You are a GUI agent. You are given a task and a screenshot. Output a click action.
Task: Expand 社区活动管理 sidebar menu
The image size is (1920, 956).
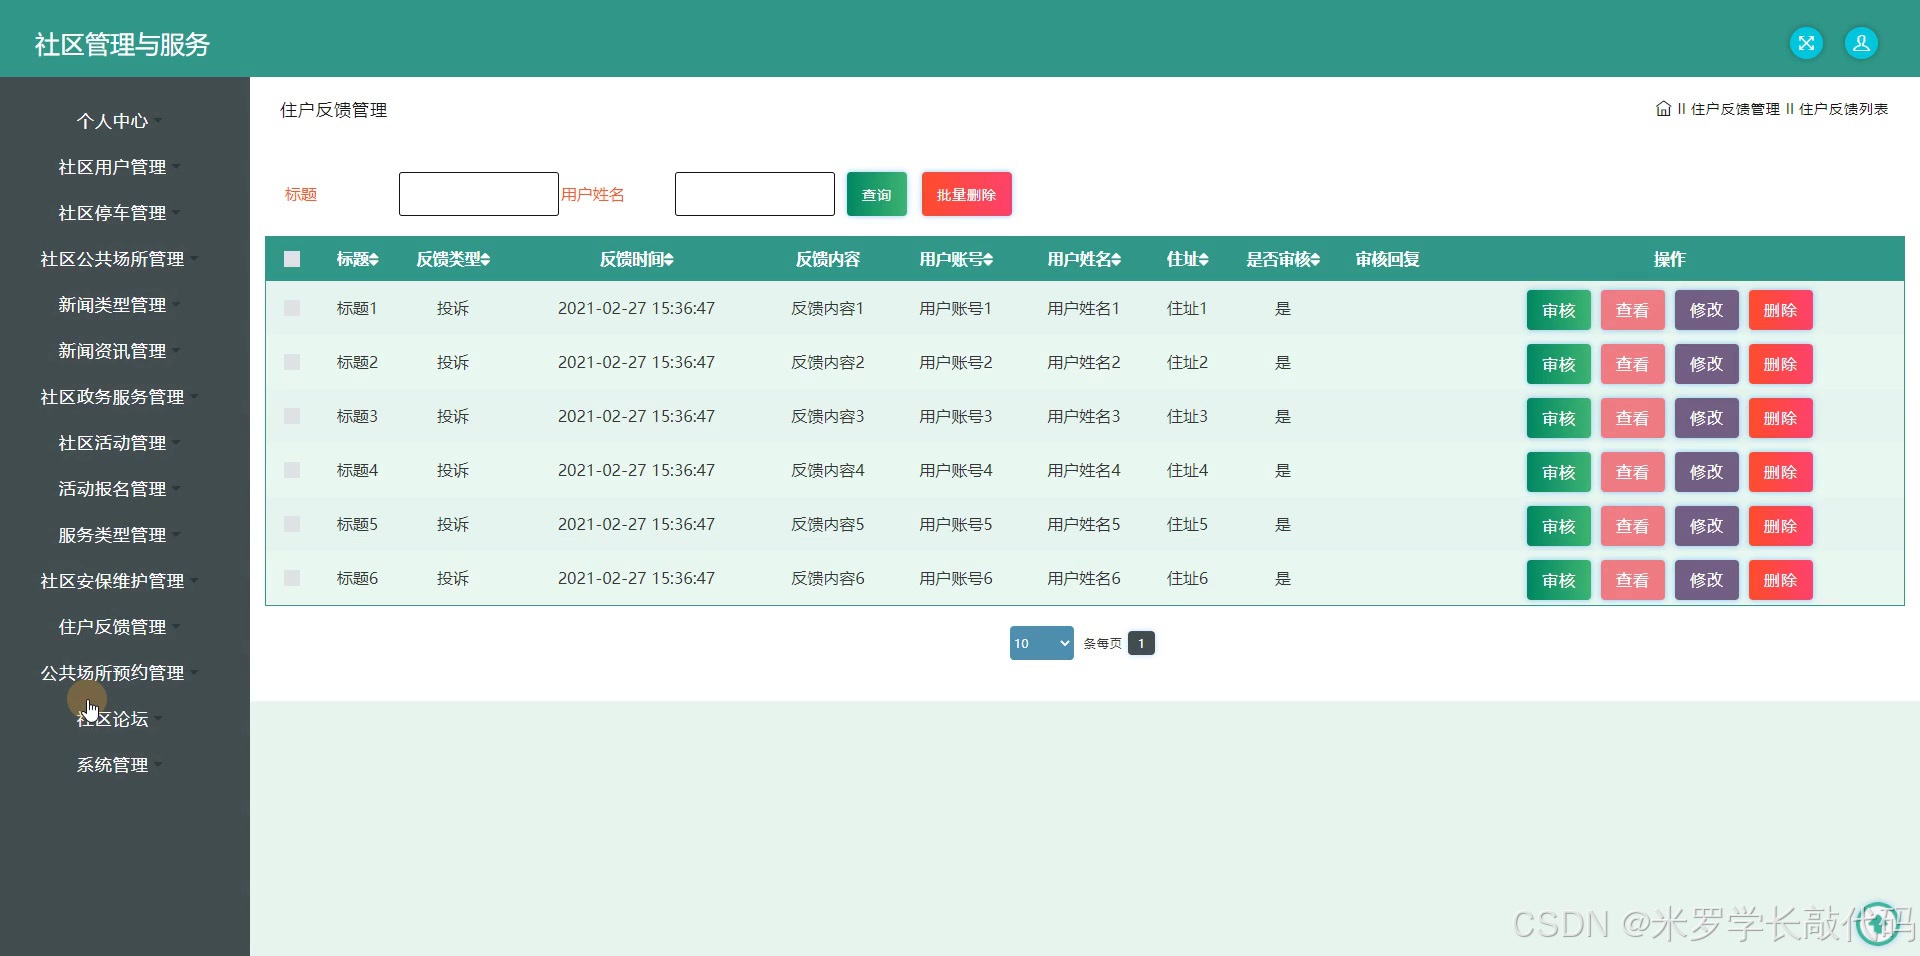pos(119,443)
